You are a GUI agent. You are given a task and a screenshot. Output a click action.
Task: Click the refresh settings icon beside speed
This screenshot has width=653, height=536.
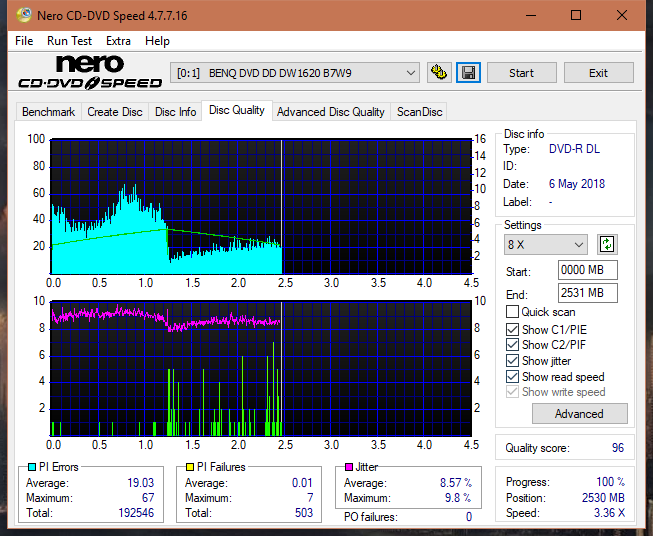(x=607, y=244)
